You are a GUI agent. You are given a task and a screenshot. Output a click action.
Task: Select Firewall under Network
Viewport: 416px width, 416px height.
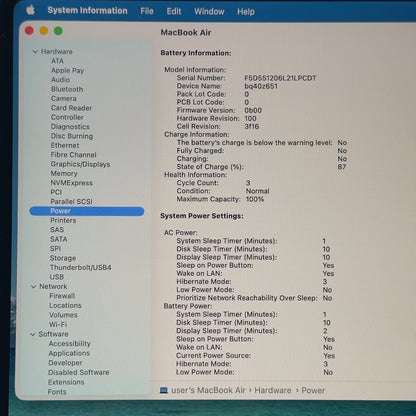pos(62,296)
